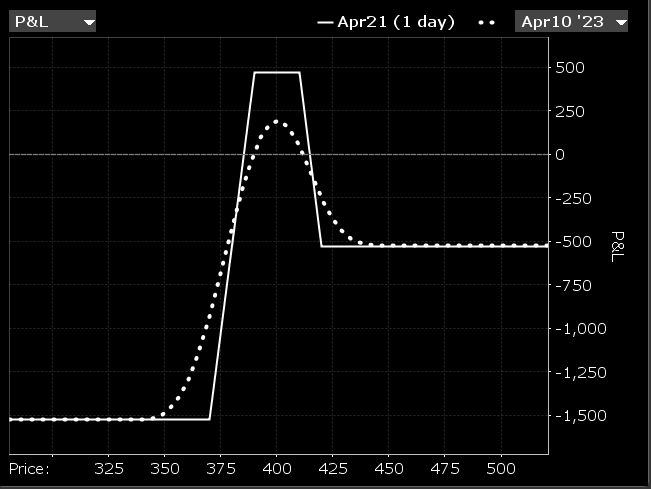Click the peak of the dotted curve

[278, 123]
